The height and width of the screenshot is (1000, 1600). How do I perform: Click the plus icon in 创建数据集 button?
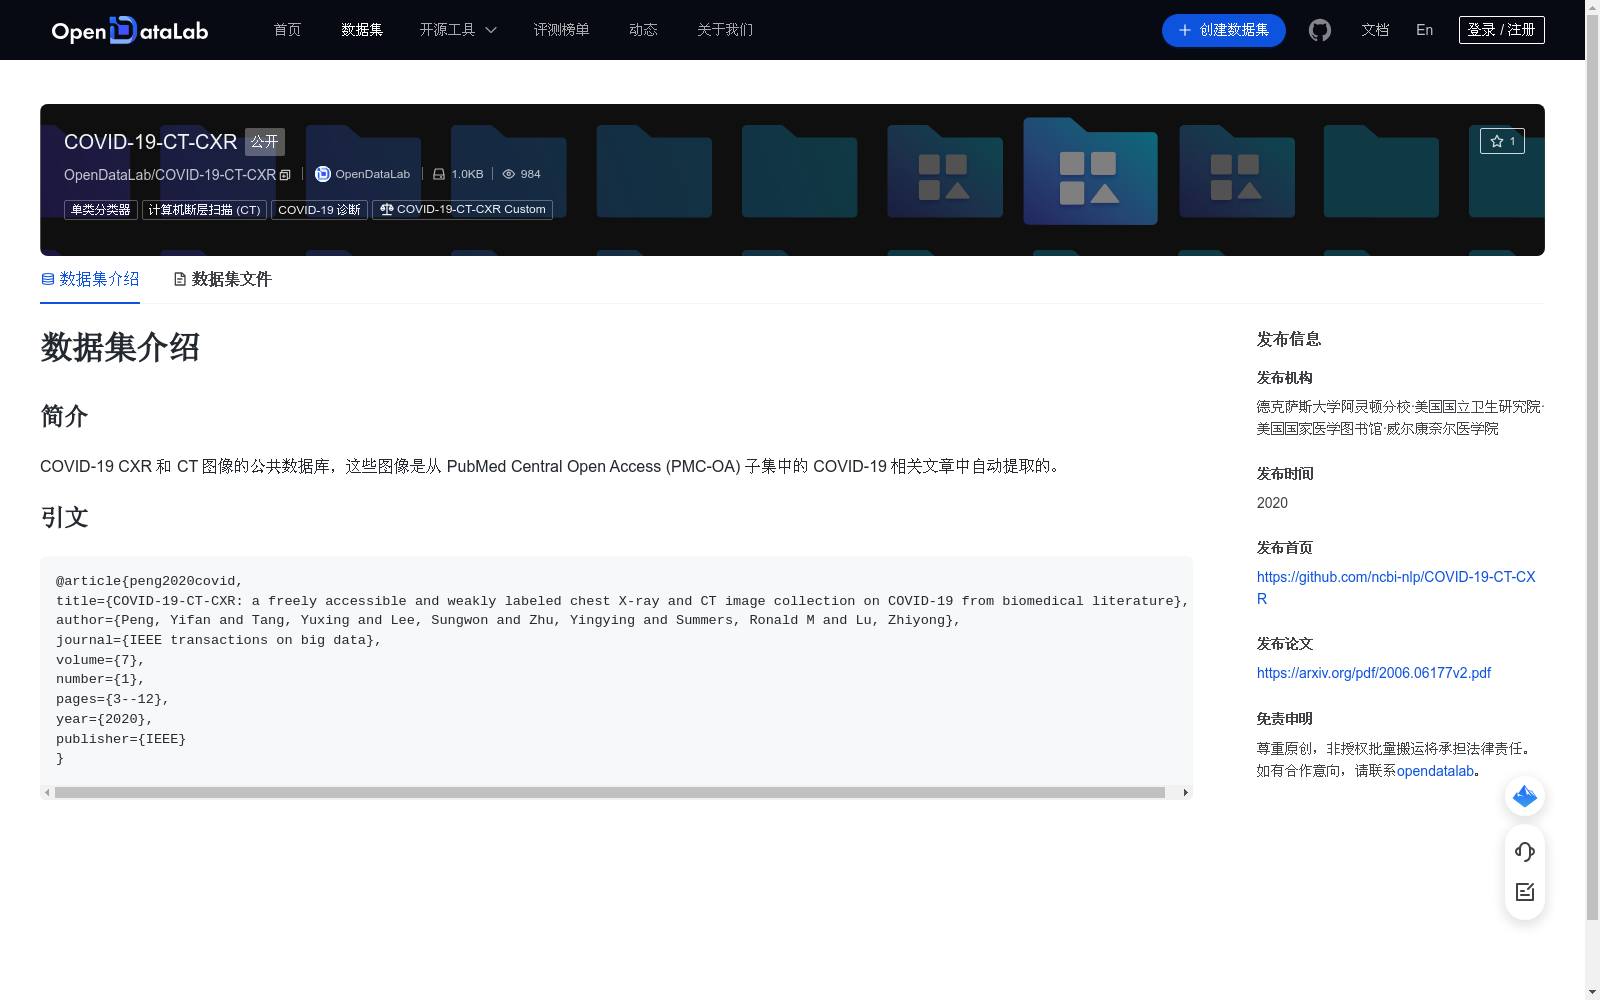coord(1185,30)
